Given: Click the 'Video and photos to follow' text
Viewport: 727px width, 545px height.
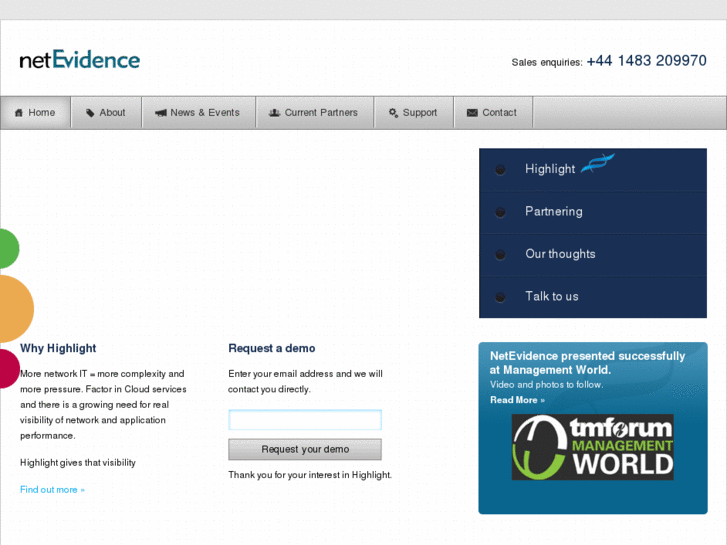Looking at the screenshot, I should click(x=546, y=385).
